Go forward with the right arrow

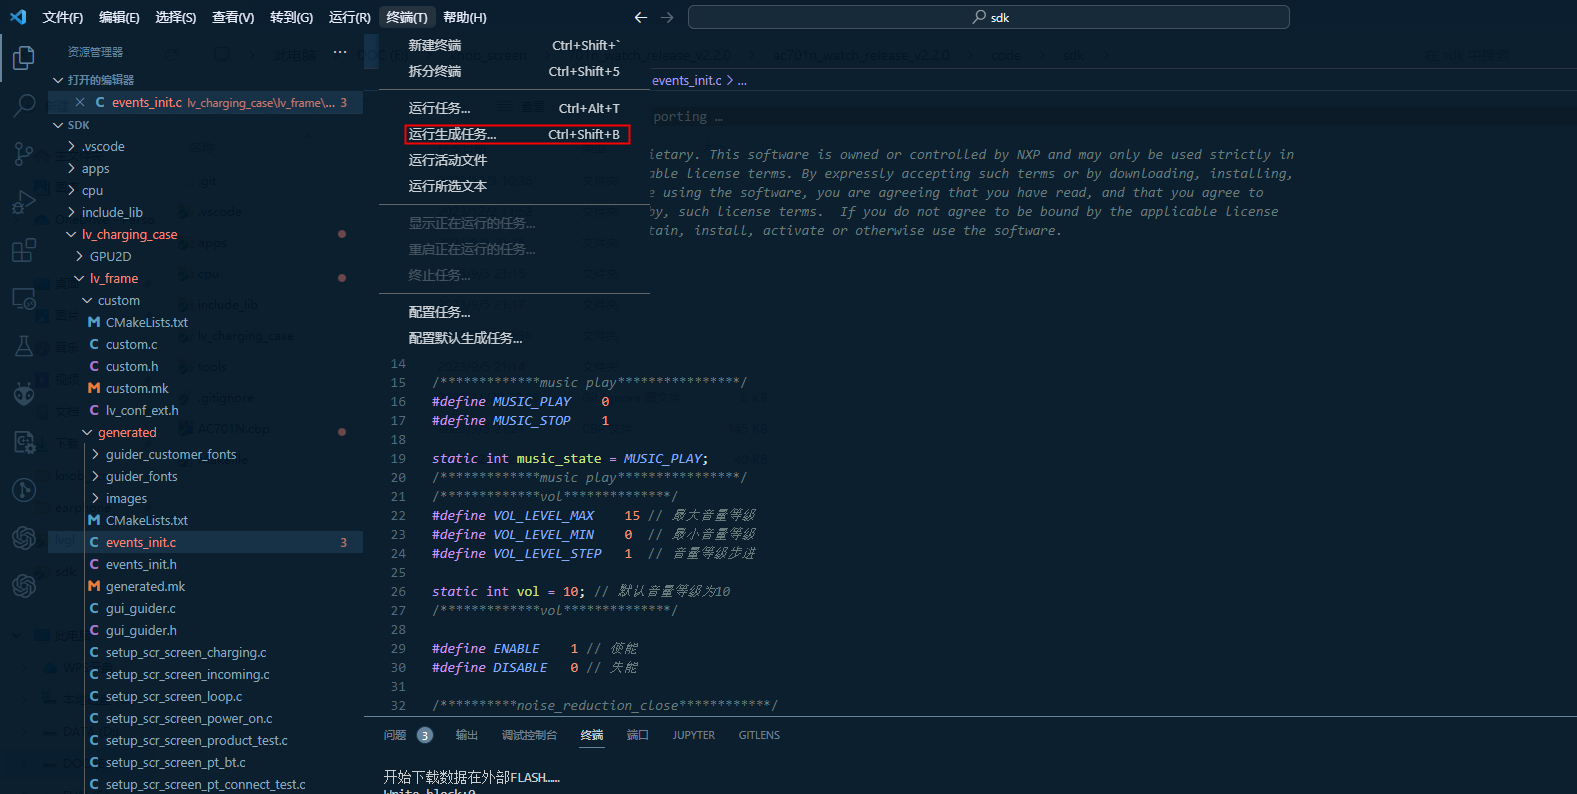[x=667, y=17]
